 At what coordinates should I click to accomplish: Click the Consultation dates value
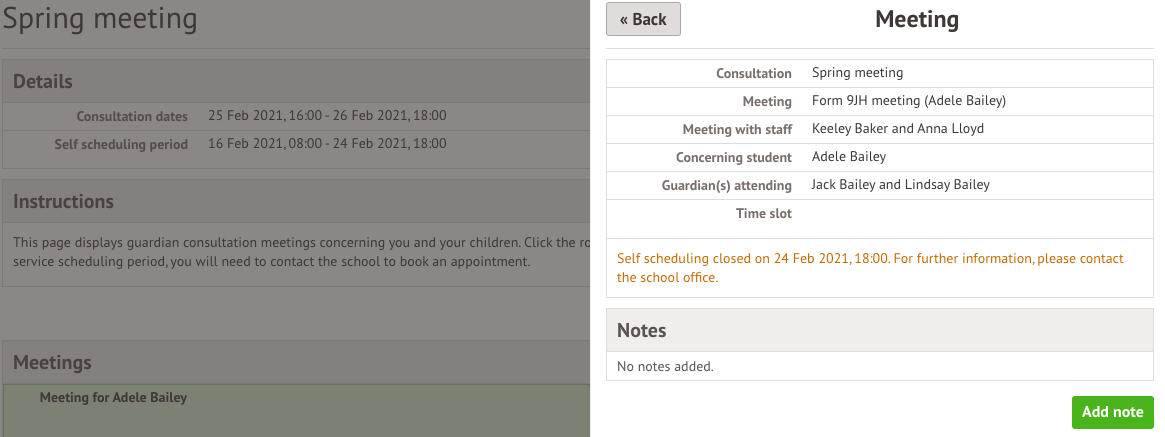(327, 116)
